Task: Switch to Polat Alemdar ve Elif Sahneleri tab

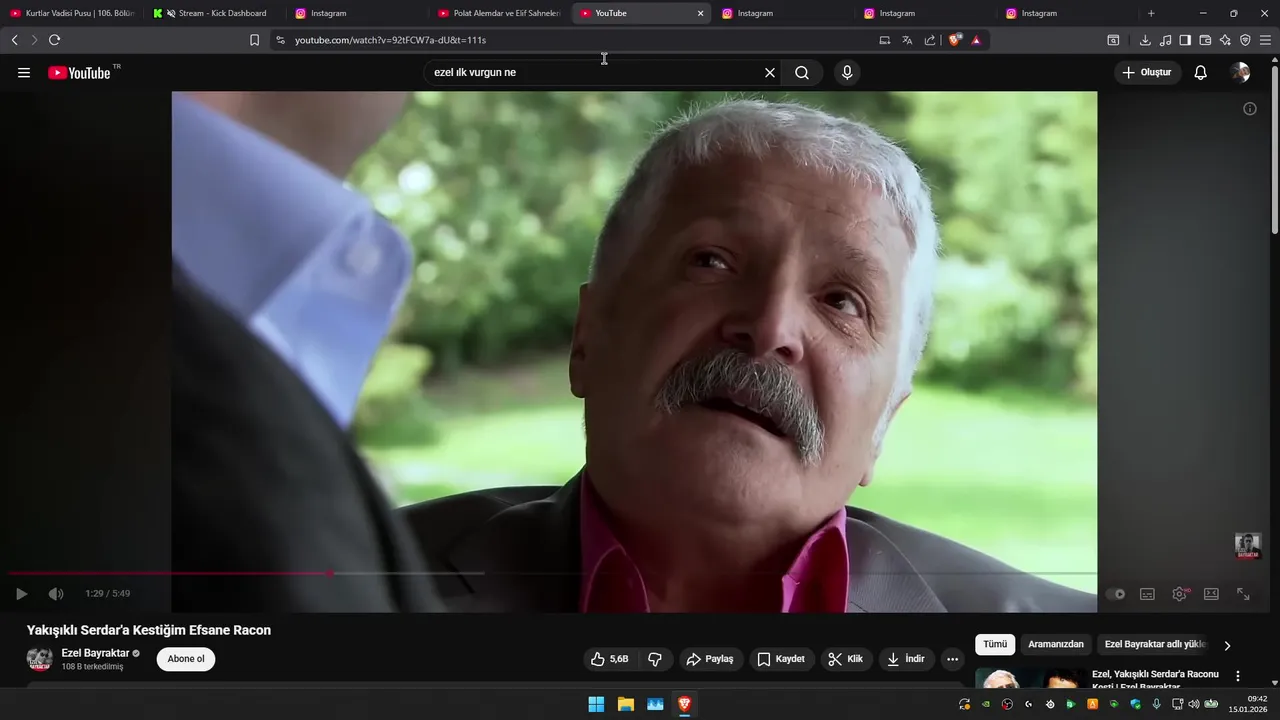Action: click(x=500, y=13)
